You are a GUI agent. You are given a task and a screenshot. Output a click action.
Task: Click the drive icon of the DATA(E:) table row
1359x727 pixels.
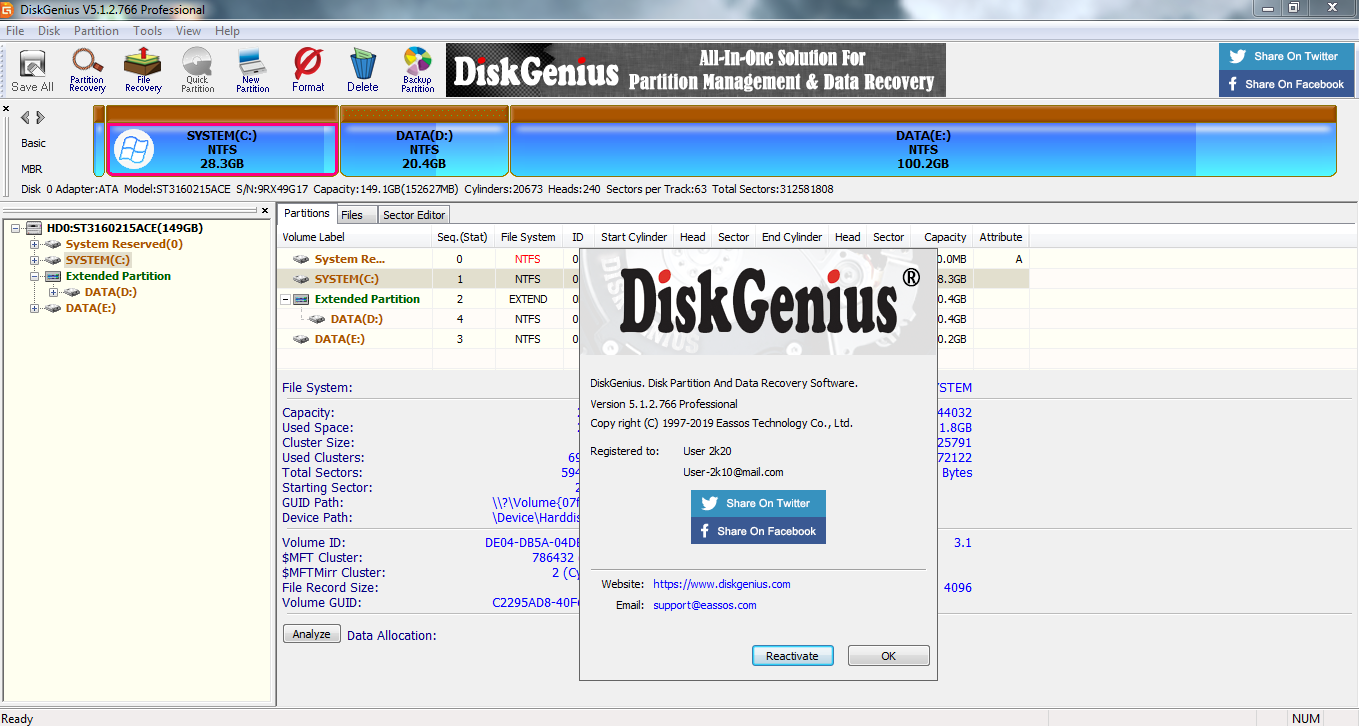(x=301, y=339)
